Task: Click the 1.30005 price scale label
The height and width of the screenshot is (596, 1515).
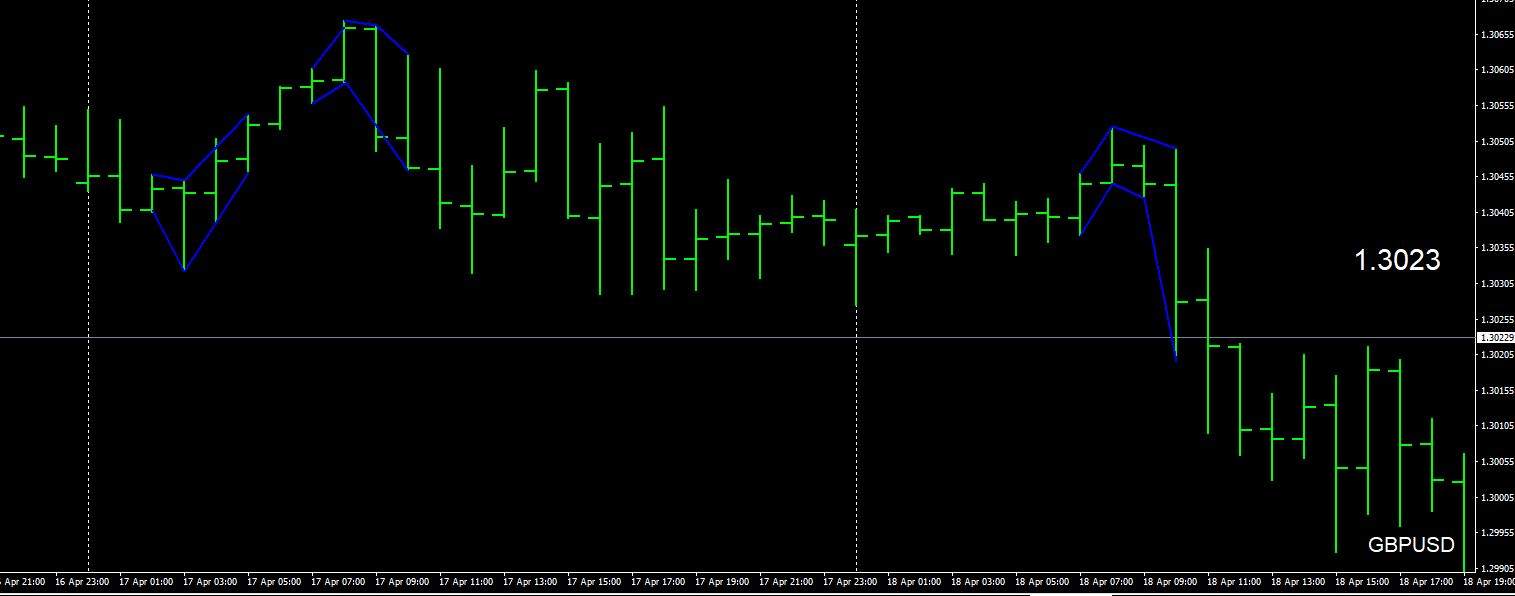Action: click(x=1495, y=497)
